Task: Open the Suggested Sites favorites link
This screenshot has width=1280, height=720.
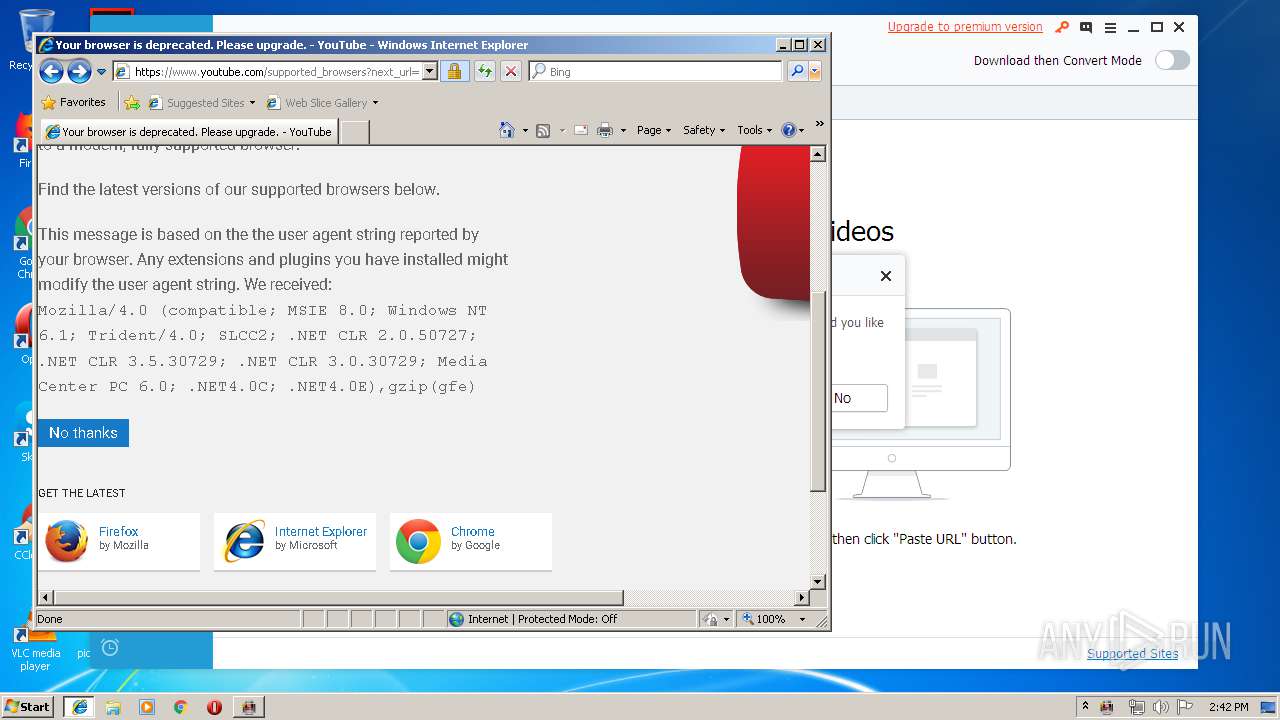Action: (201, 102)
